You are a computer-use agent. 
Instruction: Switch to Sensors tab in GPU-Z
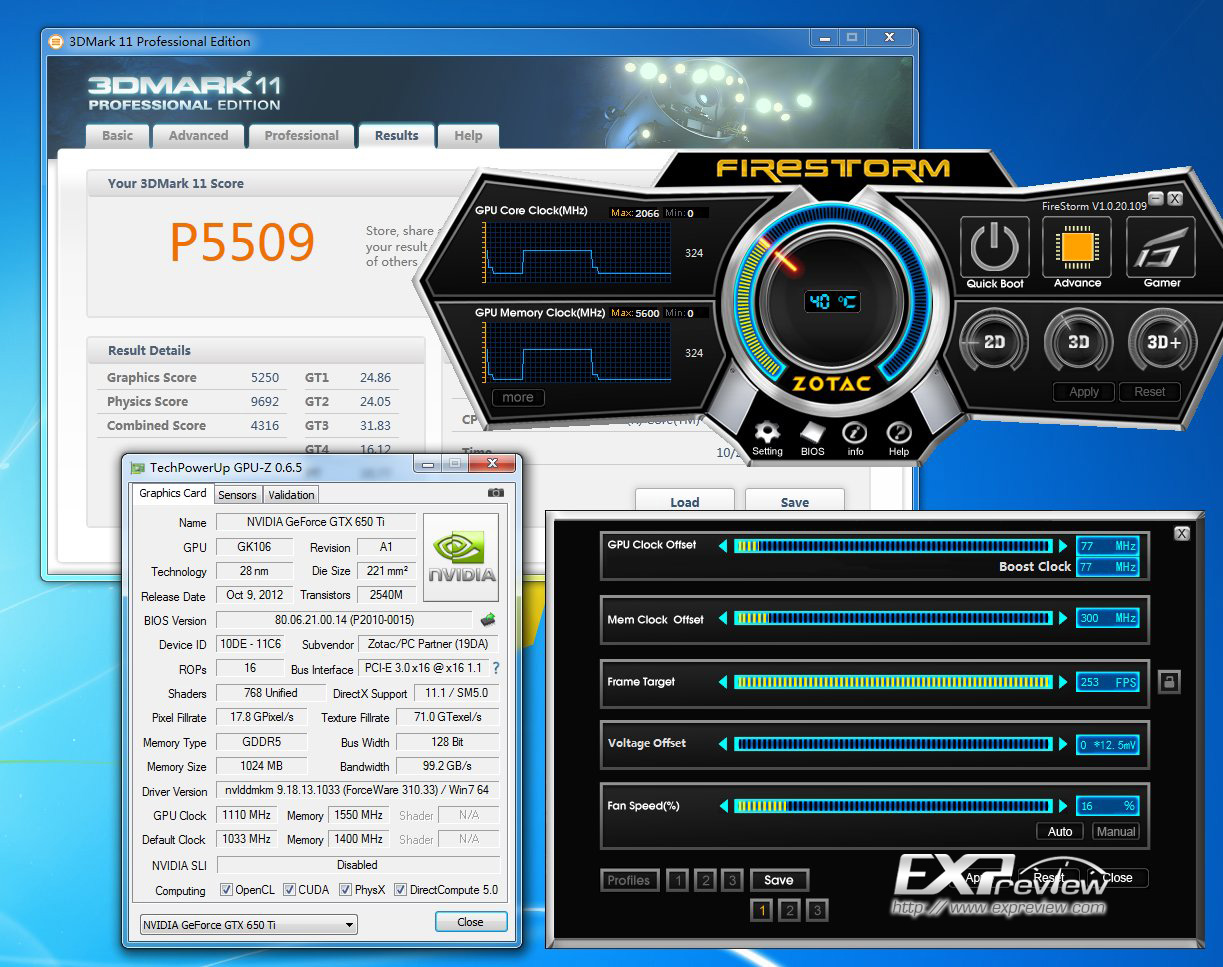click(237, 494)
